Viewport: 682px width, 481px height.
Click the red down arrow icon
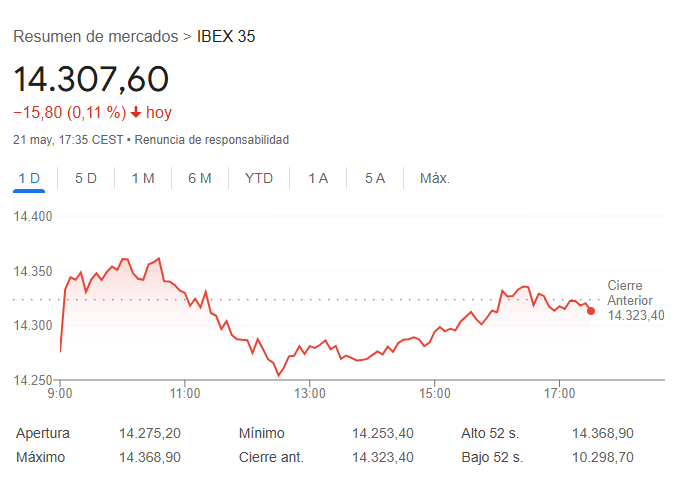coord(136,112)
